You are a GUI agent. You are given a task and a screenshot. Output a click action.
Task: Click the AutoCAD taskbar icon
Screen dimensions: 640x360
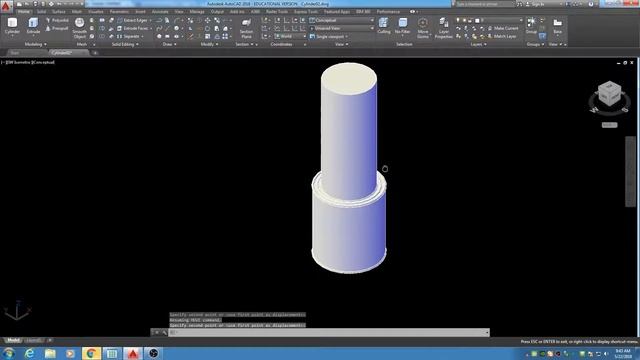pyautogui.click(x=133, y=353)
